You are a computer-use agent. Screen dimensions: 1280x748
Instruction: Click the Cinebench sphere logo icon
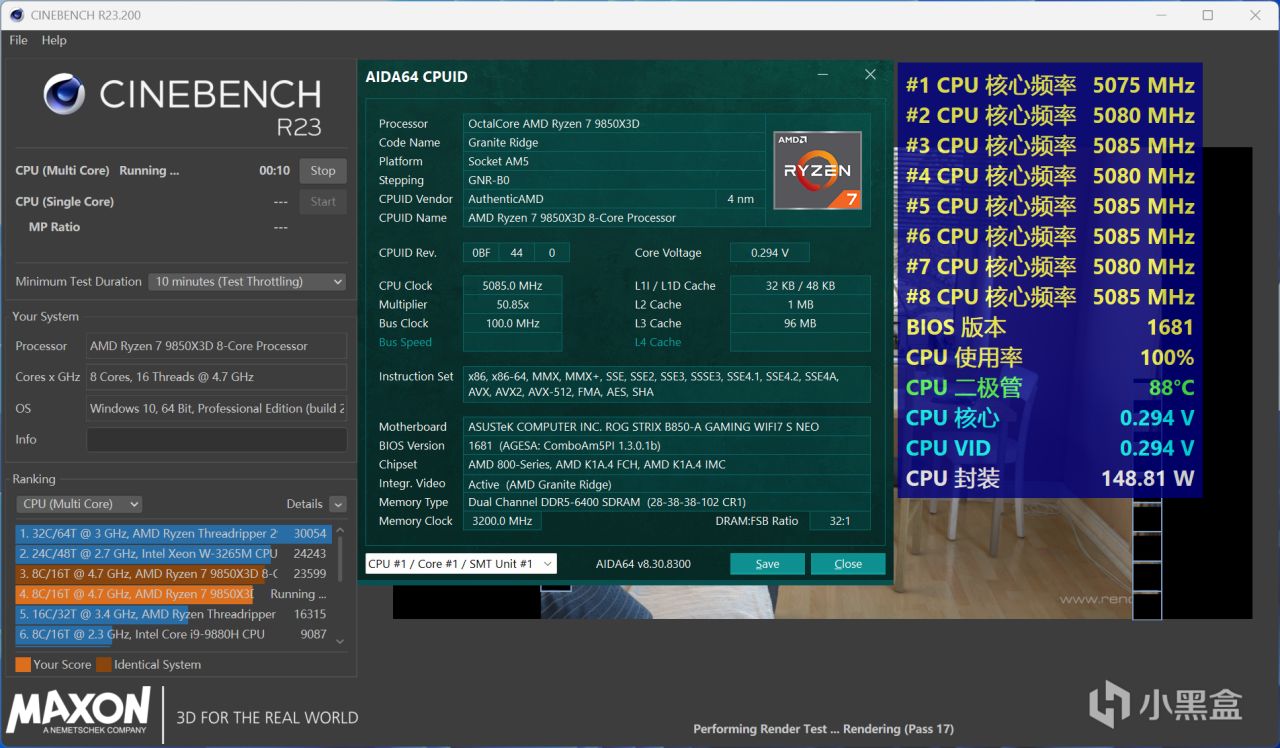coord(64,94)
